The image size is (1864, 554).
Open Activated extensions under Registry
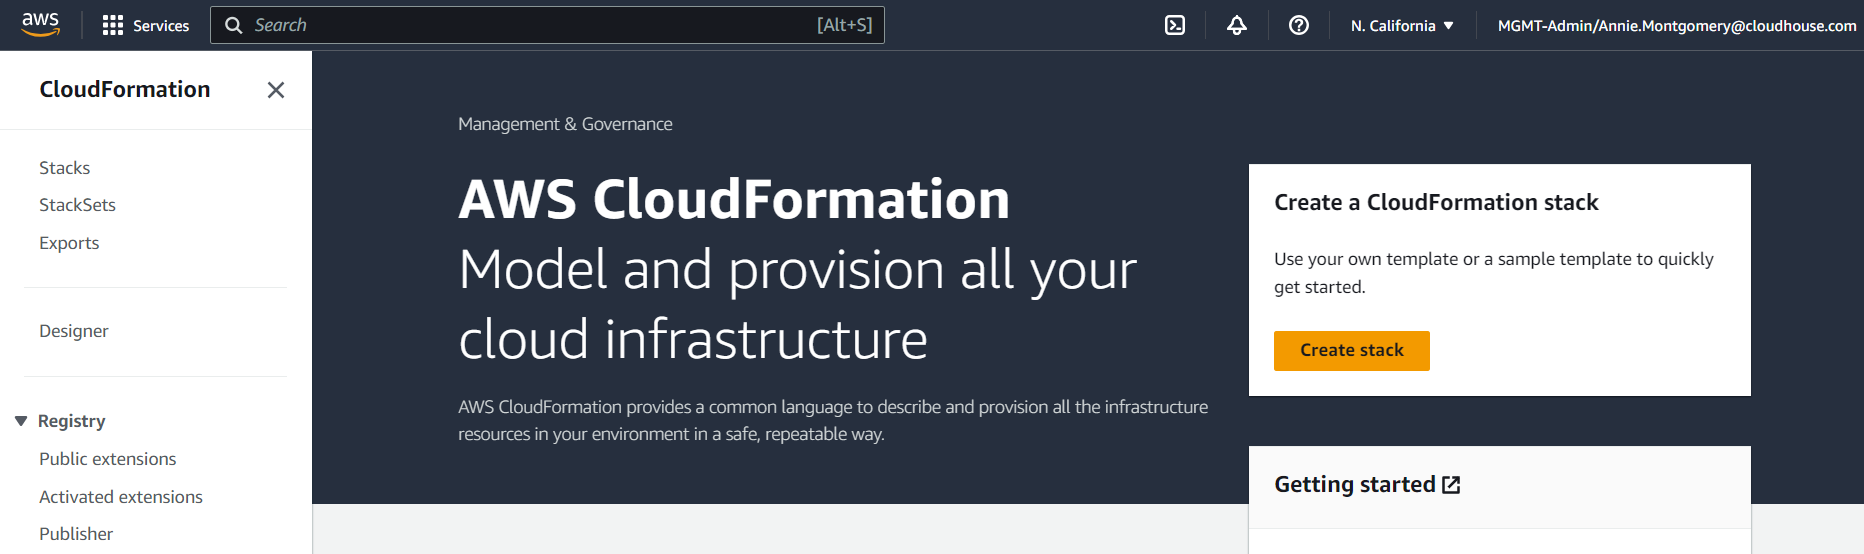(x=121, y=497)
